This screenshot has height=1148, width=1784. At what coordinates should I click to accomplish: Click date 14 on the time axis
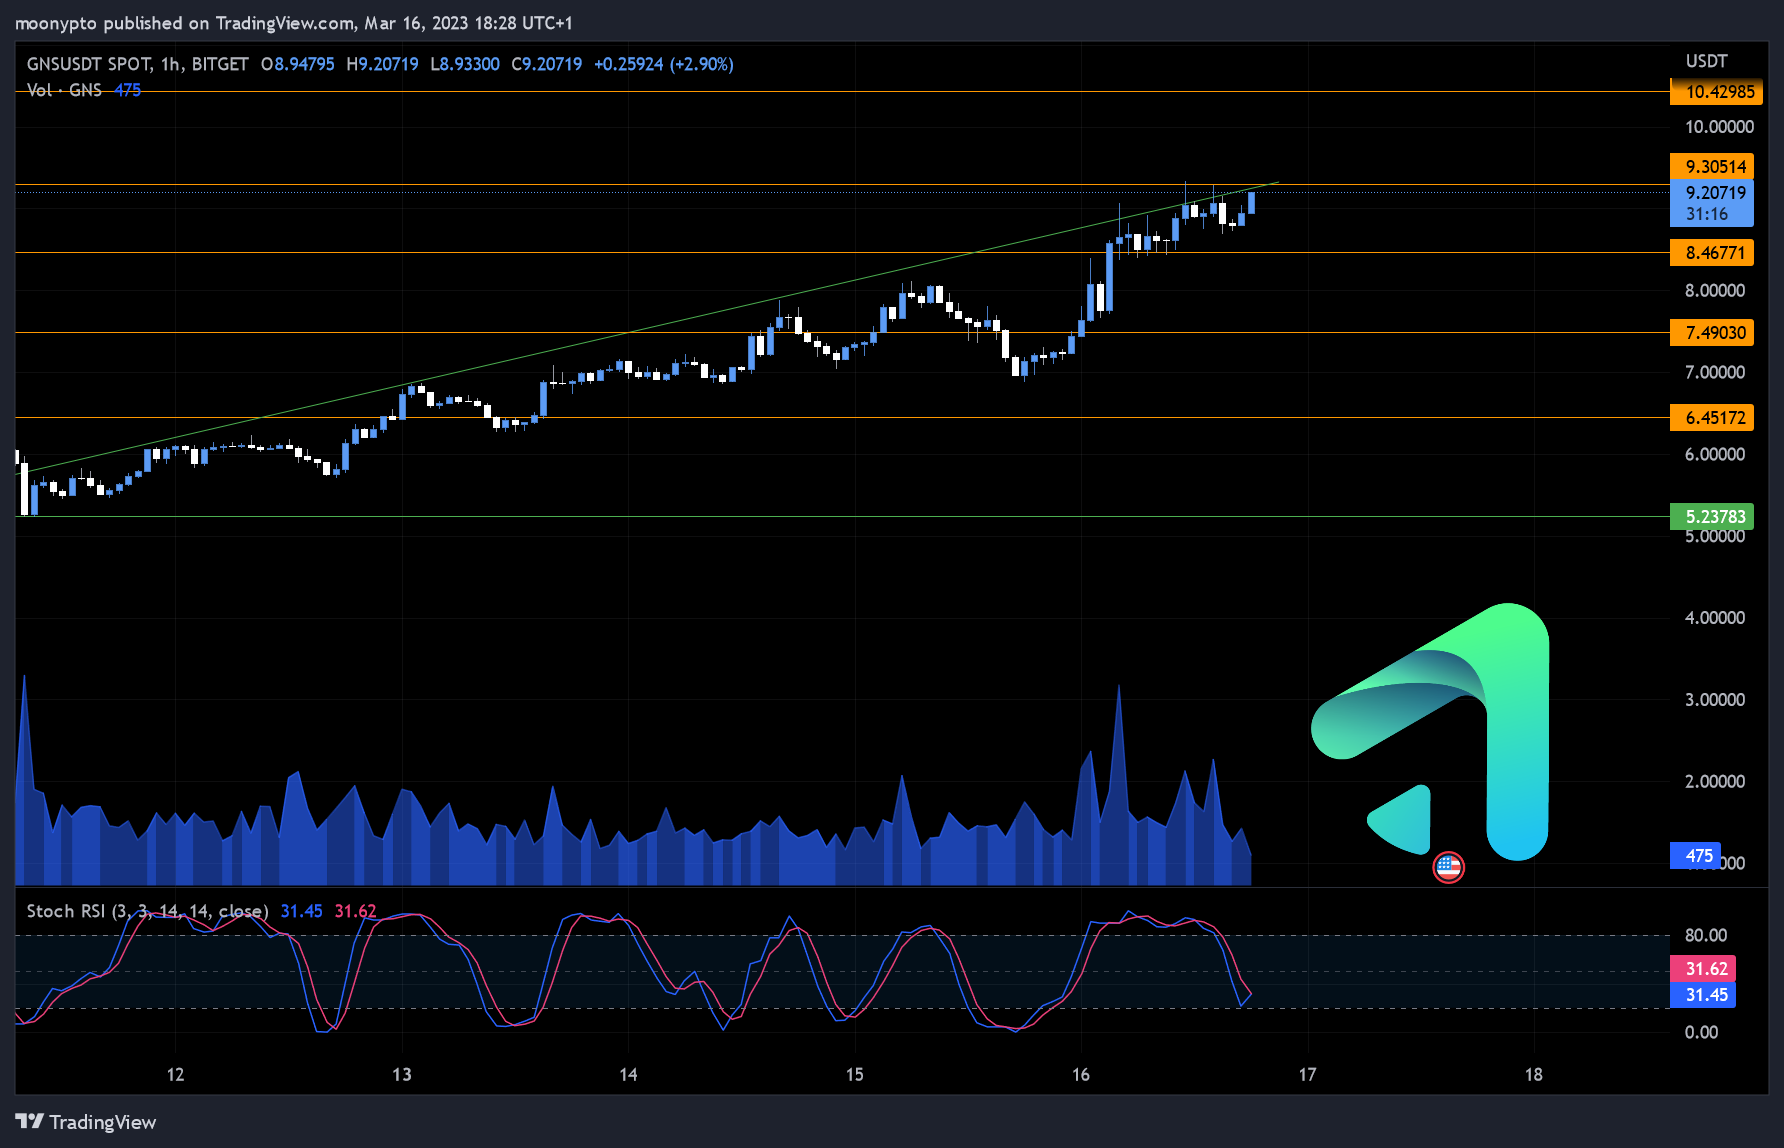click(628, 1075)
